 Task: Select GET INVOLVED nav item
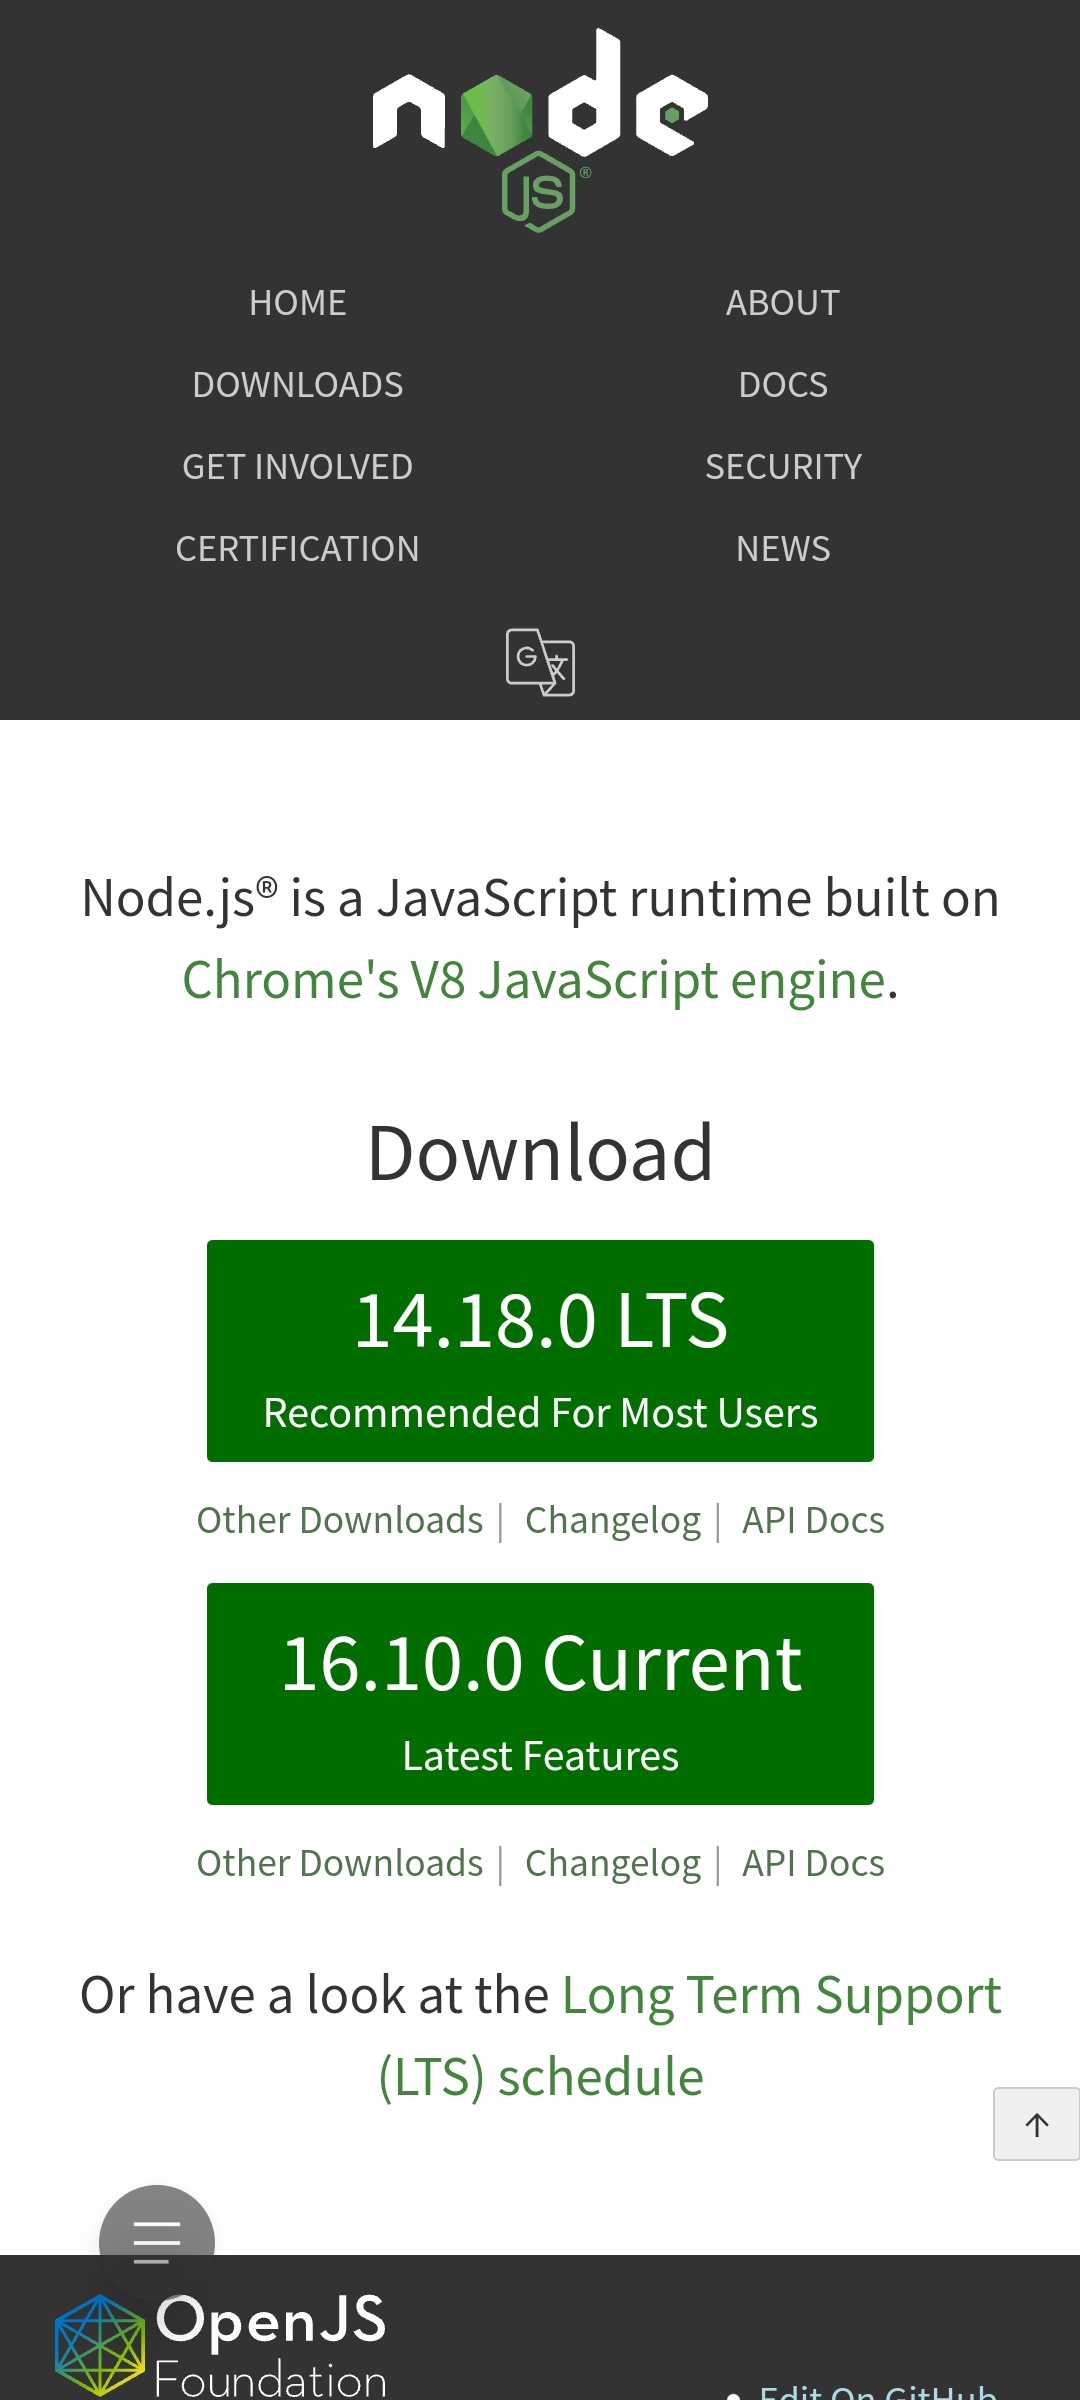coord(298,467)
